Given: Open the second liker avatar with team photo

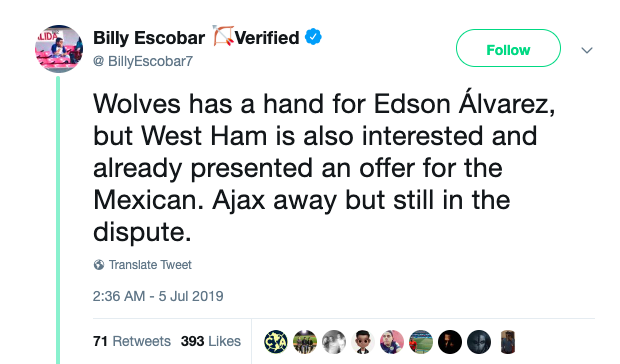Looking at the screenshot, I should click(305, 342).
